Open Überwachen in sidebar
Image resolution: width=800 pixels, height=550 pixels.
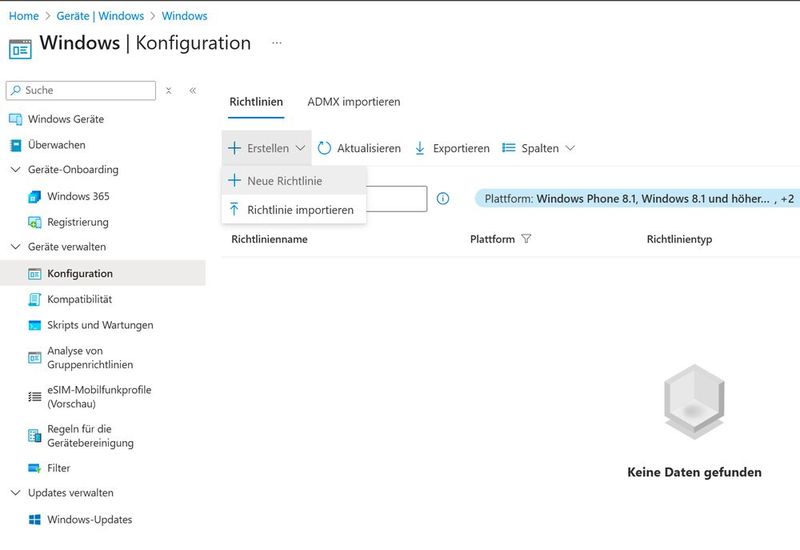pyautogui.click(x=57, y=145)
